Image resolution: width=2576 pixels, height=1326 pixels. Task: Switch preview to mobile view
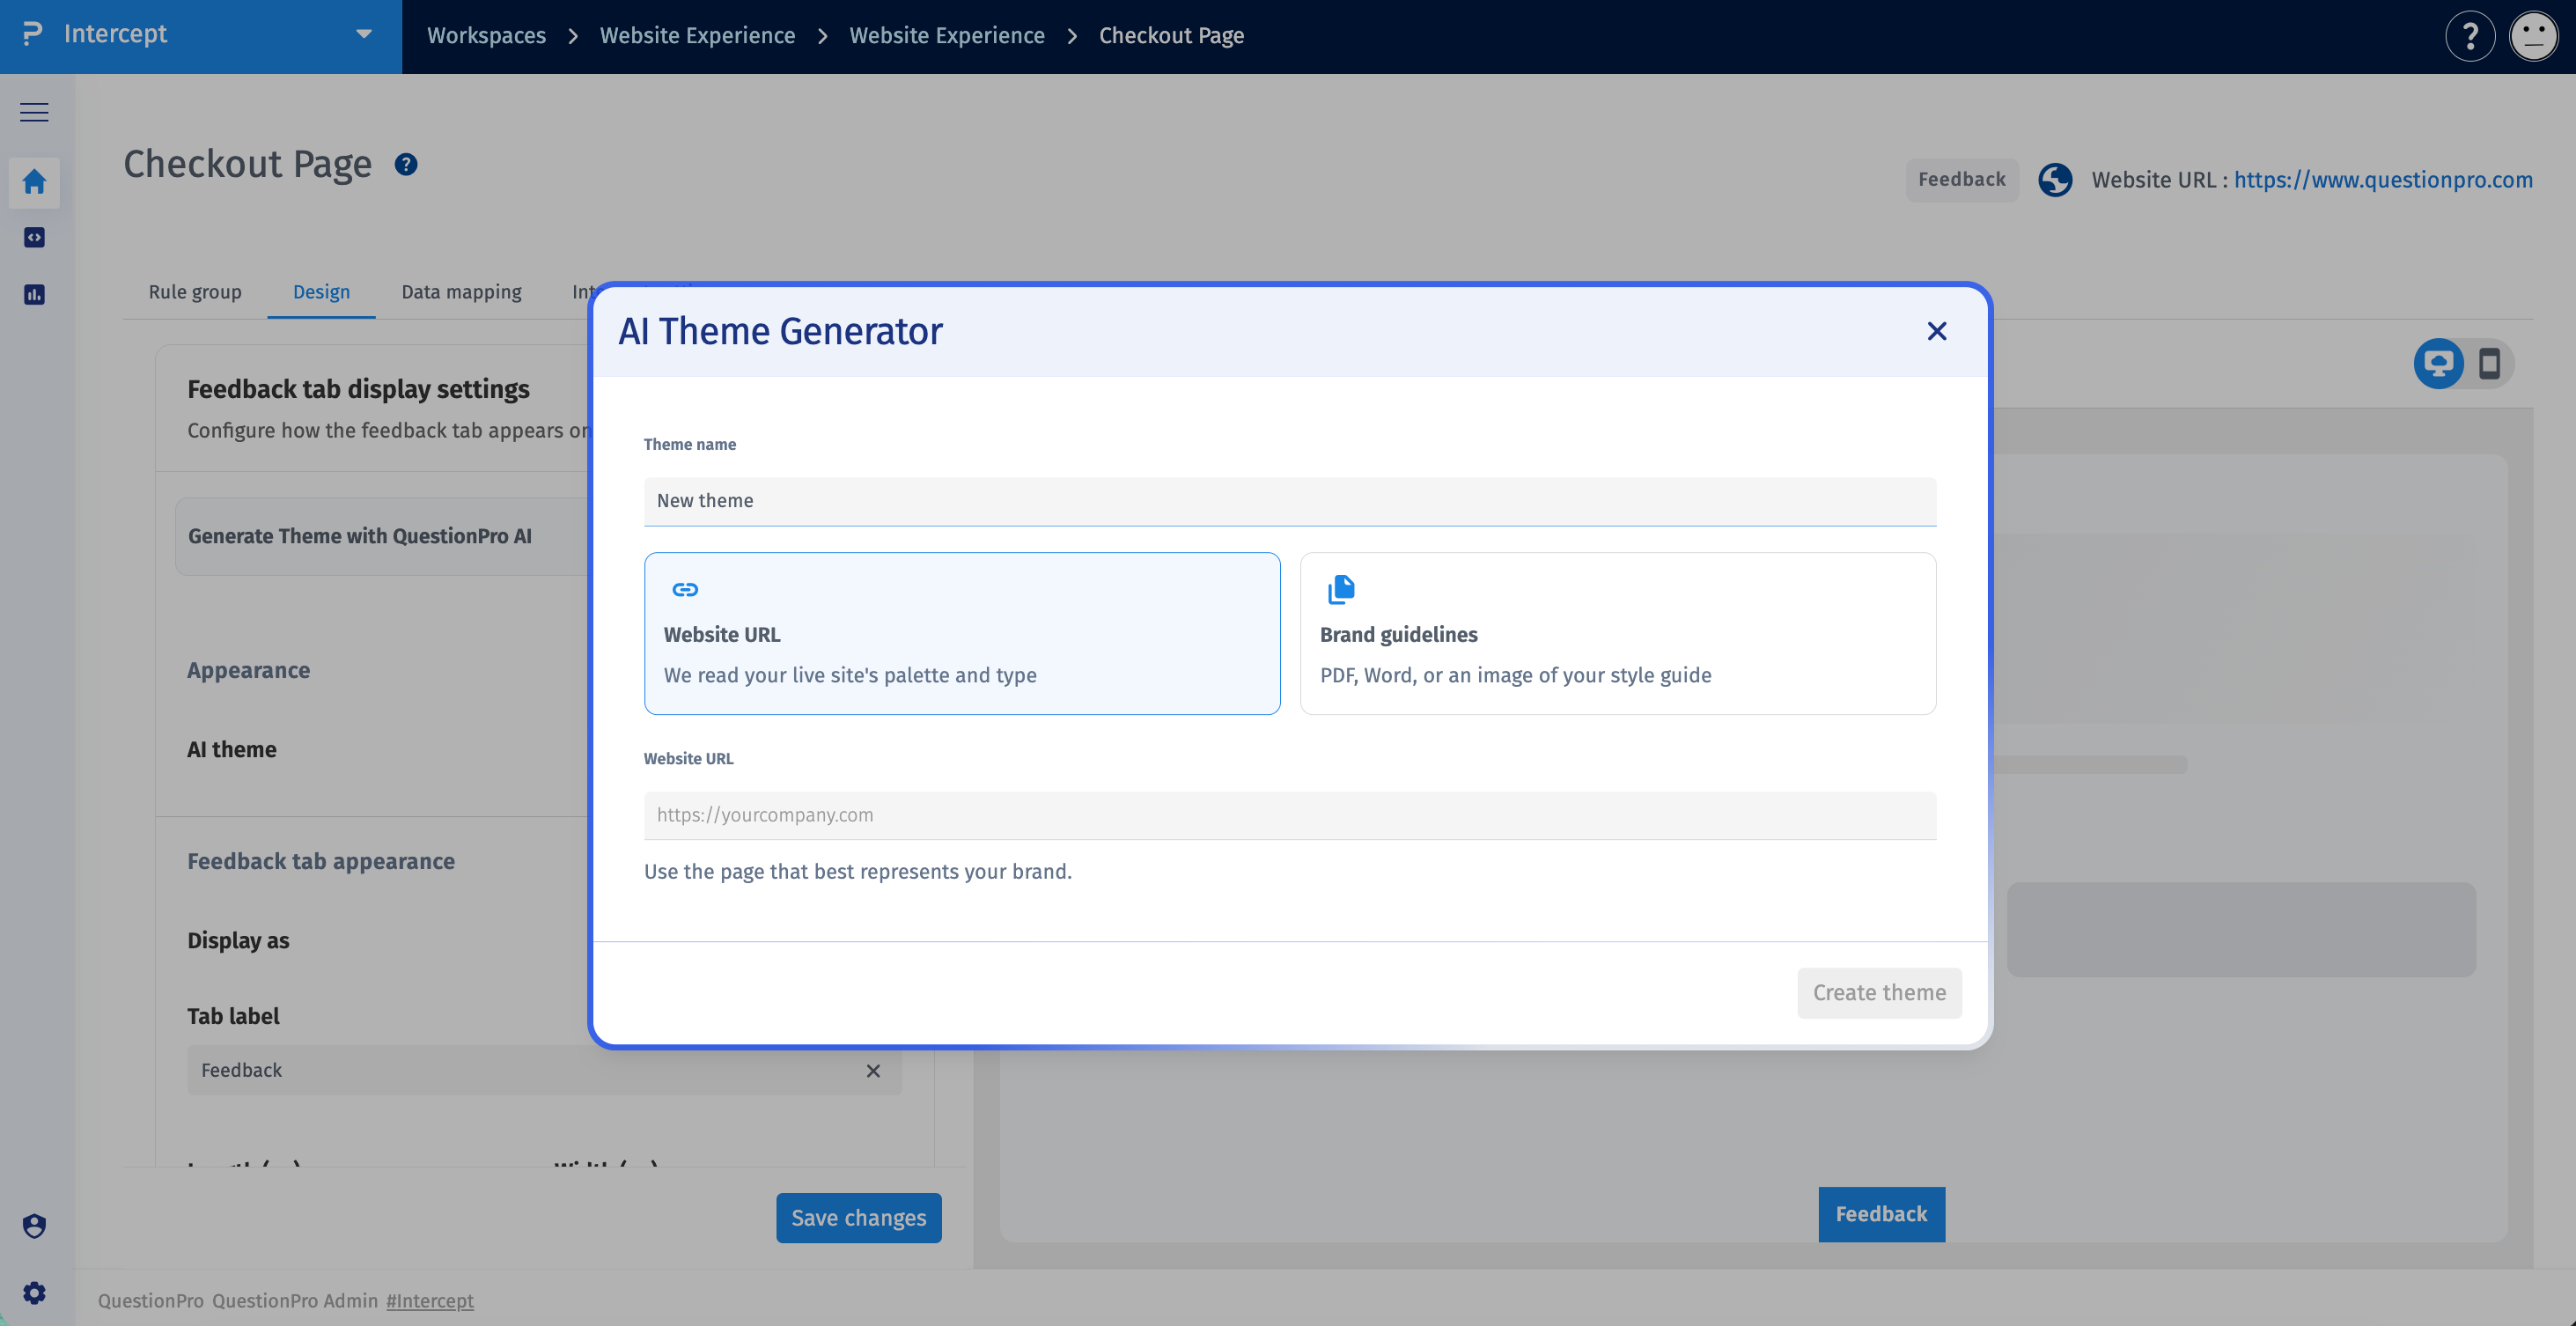2489,363
